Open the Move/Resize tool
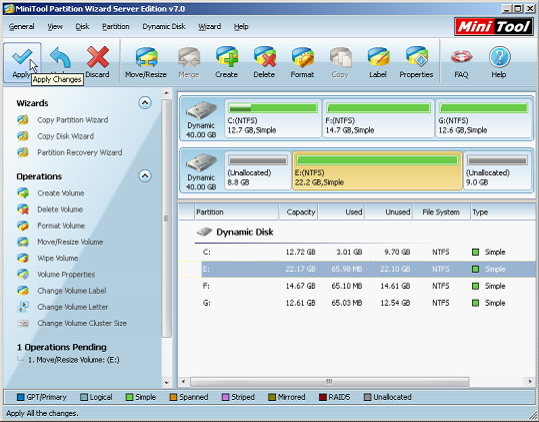This screenshot has width=539, height=422. pyautogui.click(x=146, y=63)
